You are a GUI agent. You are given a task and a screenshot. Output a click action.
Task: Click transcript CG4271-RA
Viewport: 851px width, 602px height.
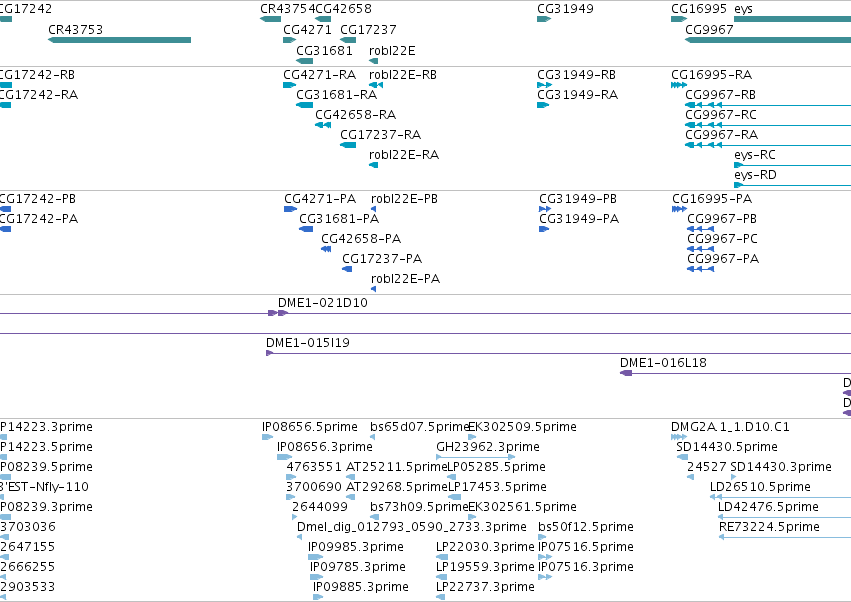(320, 75)
